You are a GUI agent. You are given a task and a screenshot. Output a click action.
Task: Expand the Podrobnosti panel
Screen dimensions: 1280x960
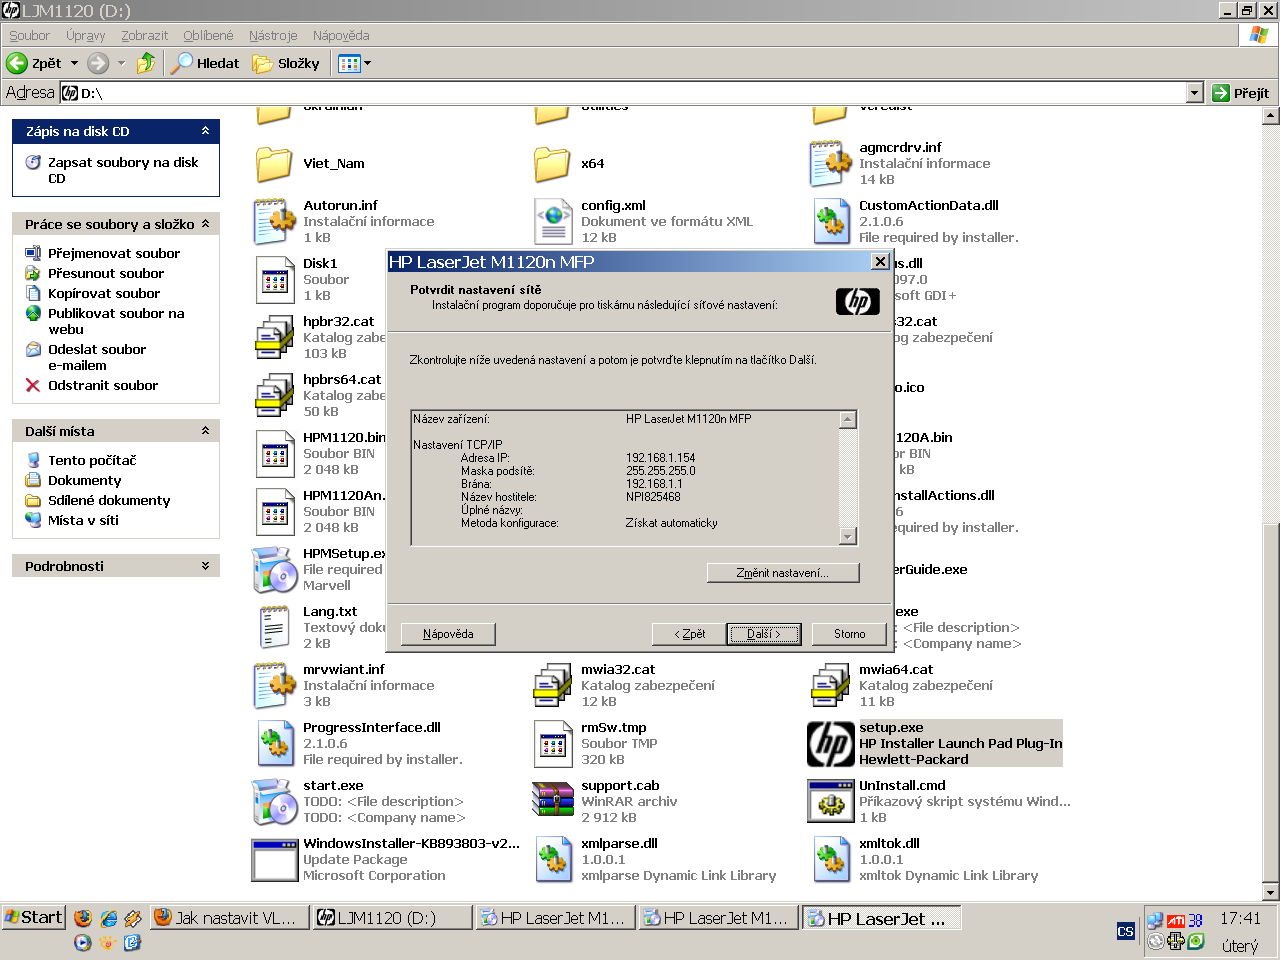pos(205,566)
